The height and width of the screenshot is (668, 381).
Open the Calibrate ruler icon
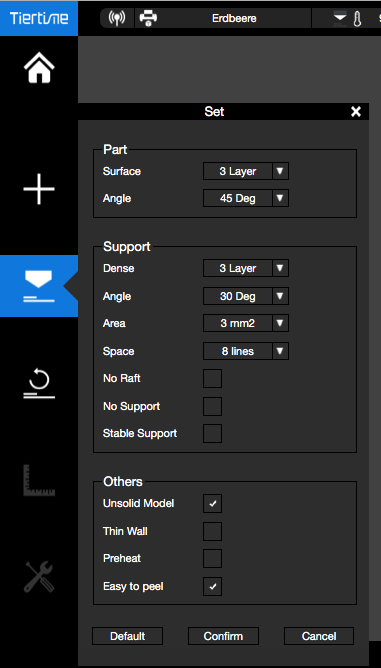[39, 481]
